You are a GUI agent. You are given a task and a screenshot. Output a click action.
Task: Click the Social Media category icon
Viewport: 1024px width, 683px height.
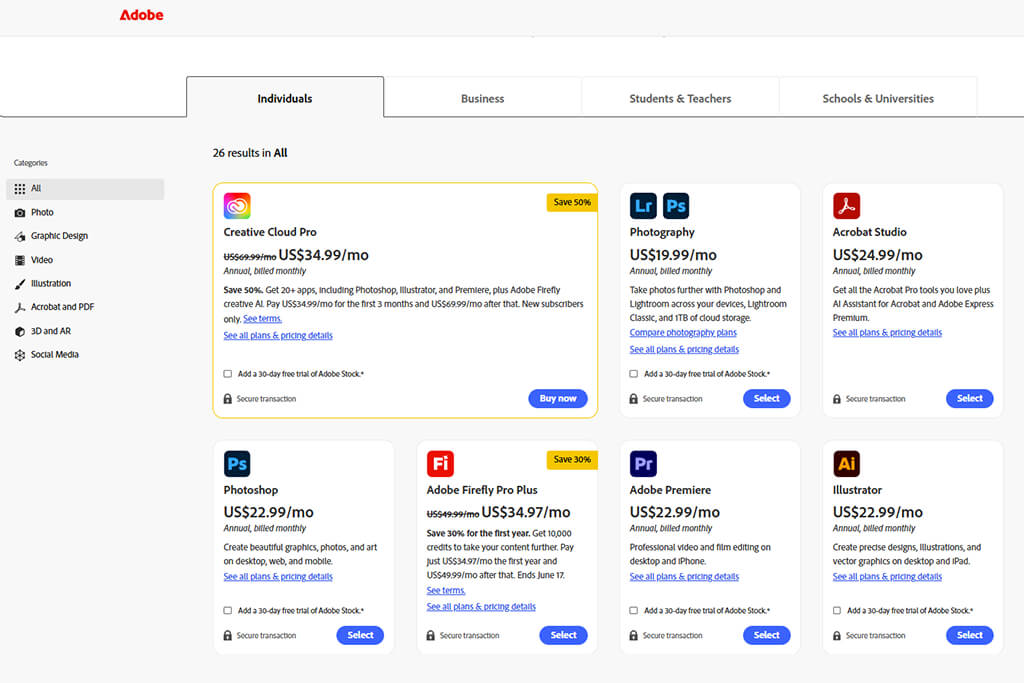click(20, 355)
